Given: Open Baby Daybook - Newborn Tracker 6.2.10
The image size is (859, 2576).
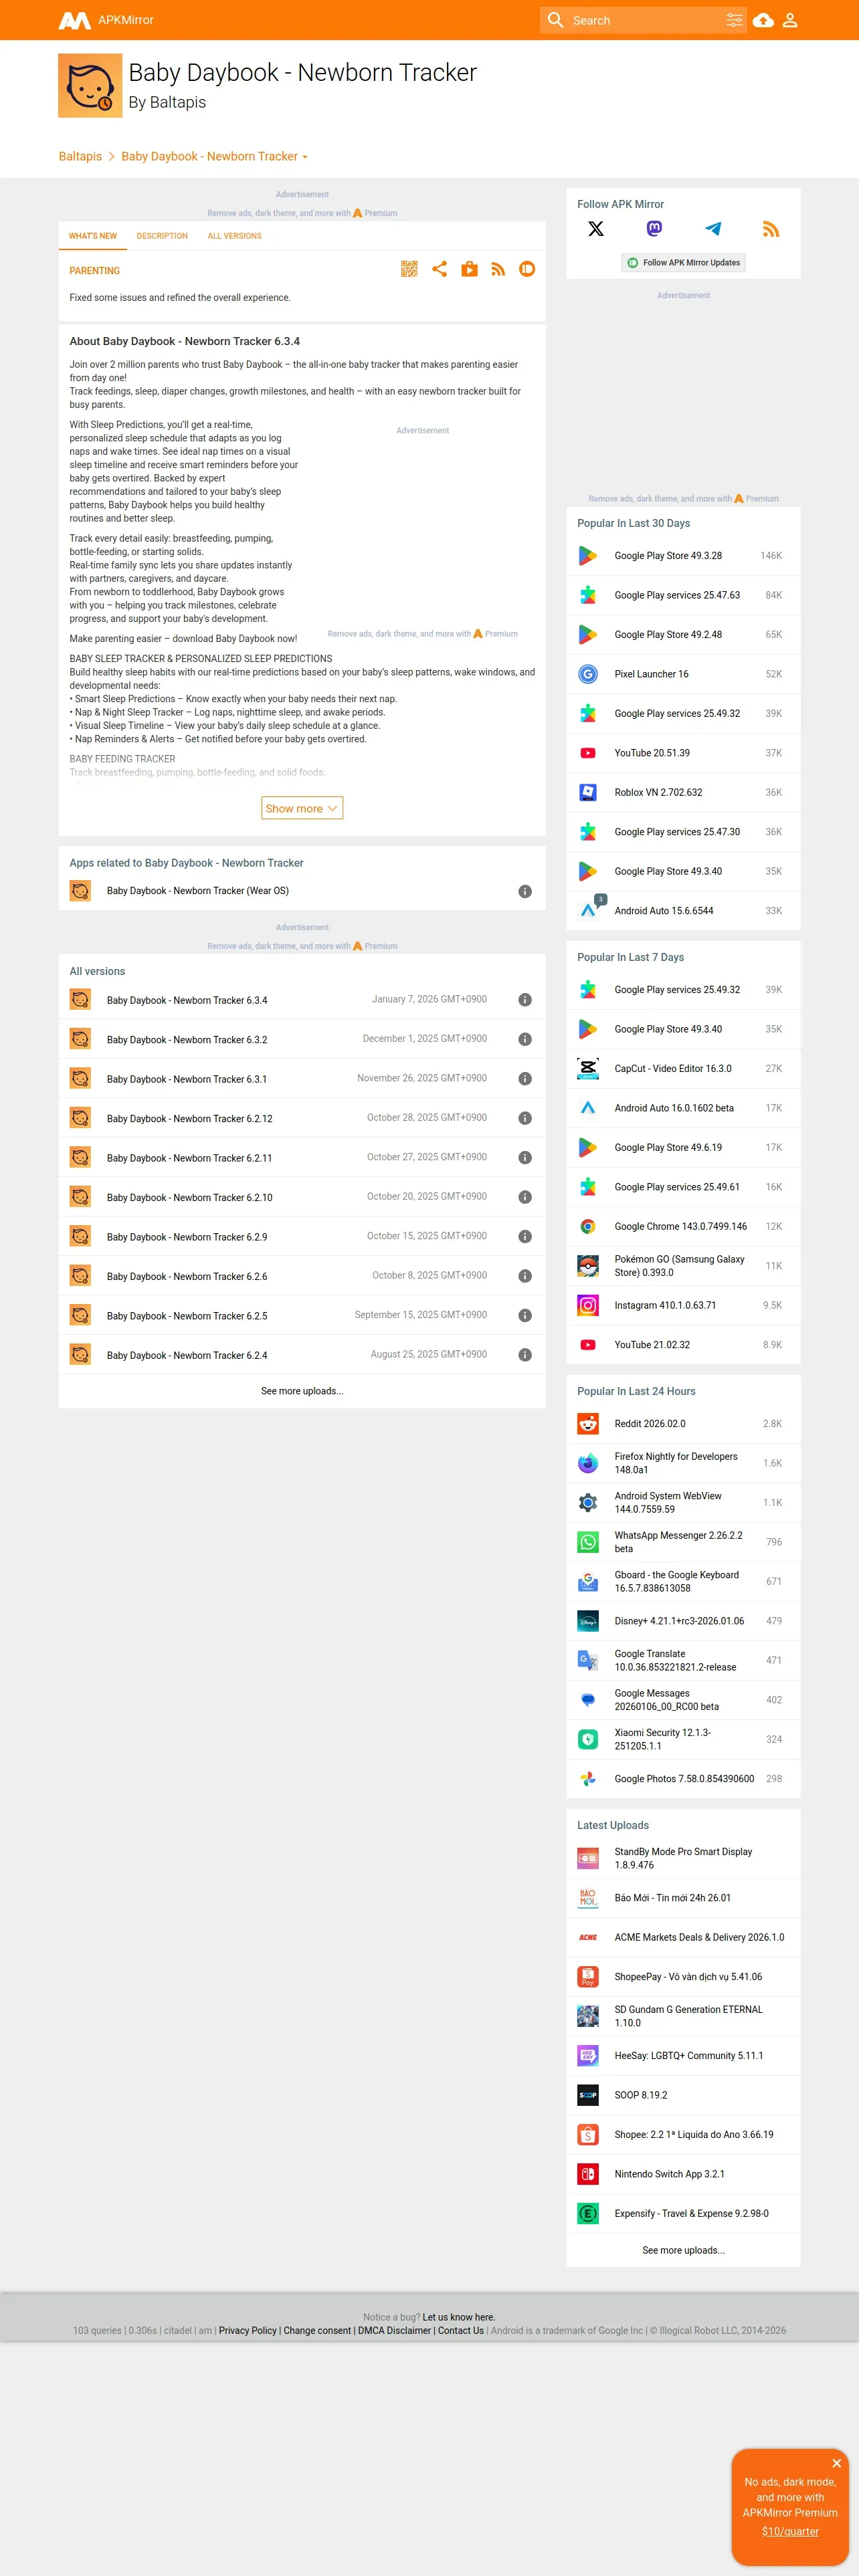Looking at the screenshot, I should point(190,1198).
